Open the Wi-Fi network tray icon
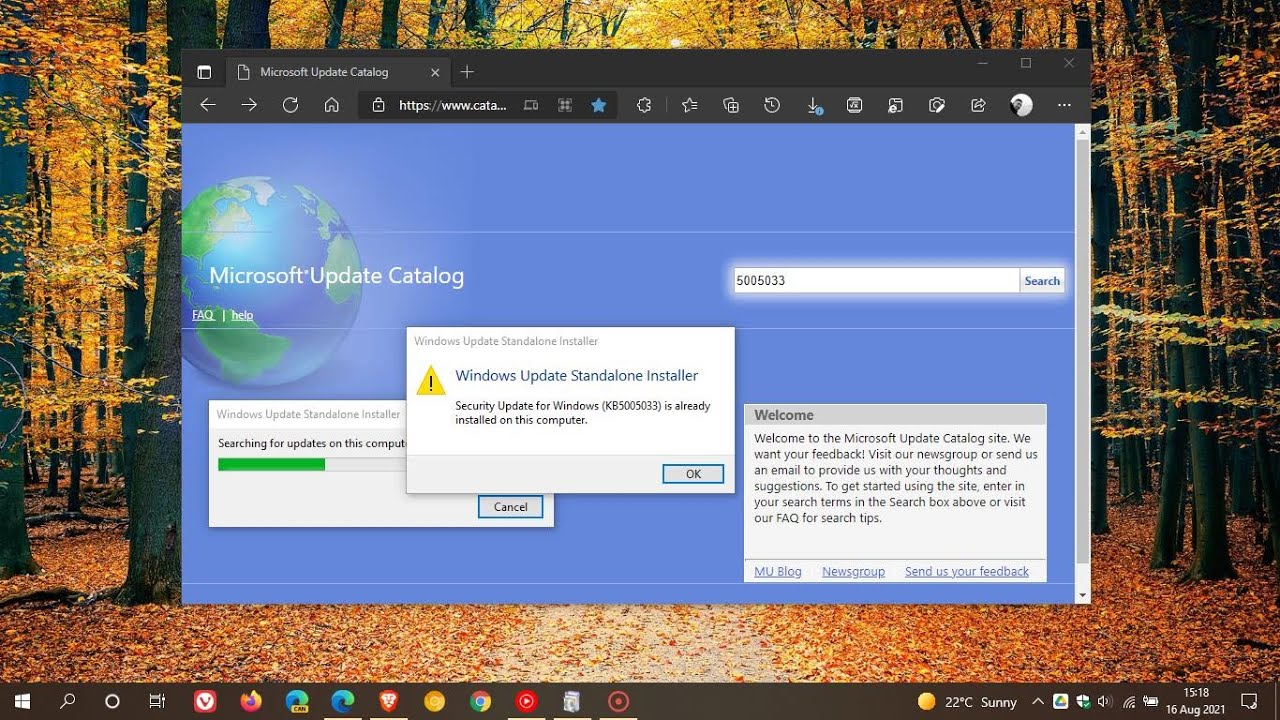Screen dimensions: 1280x720 point(1128,702)
